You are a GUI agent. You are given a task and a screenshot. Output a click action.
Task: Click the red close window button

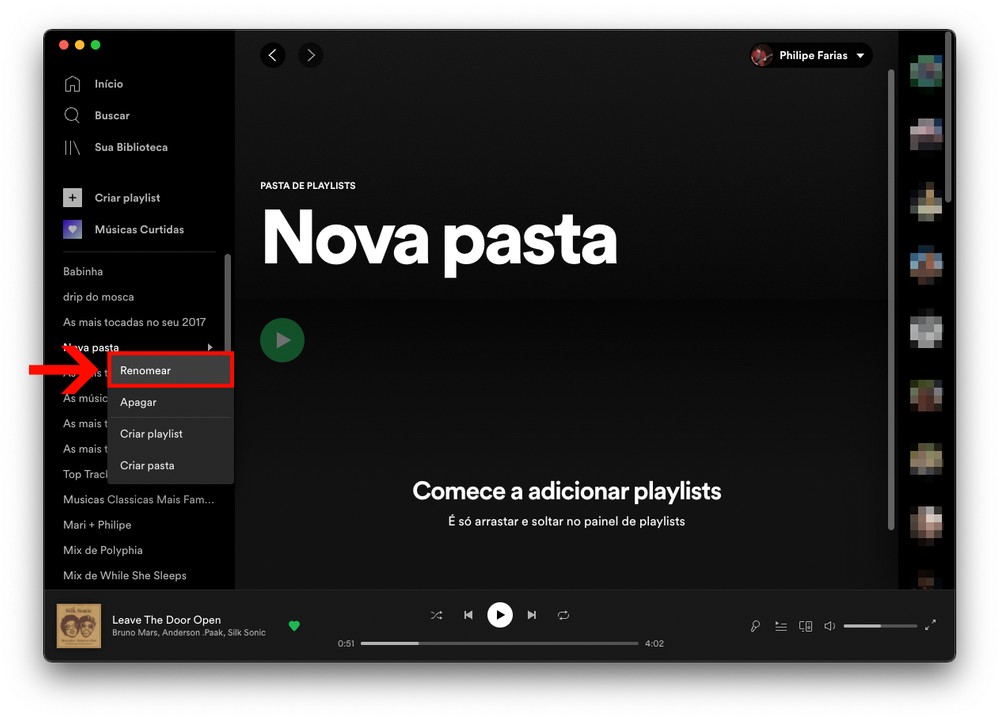[64, 45]
